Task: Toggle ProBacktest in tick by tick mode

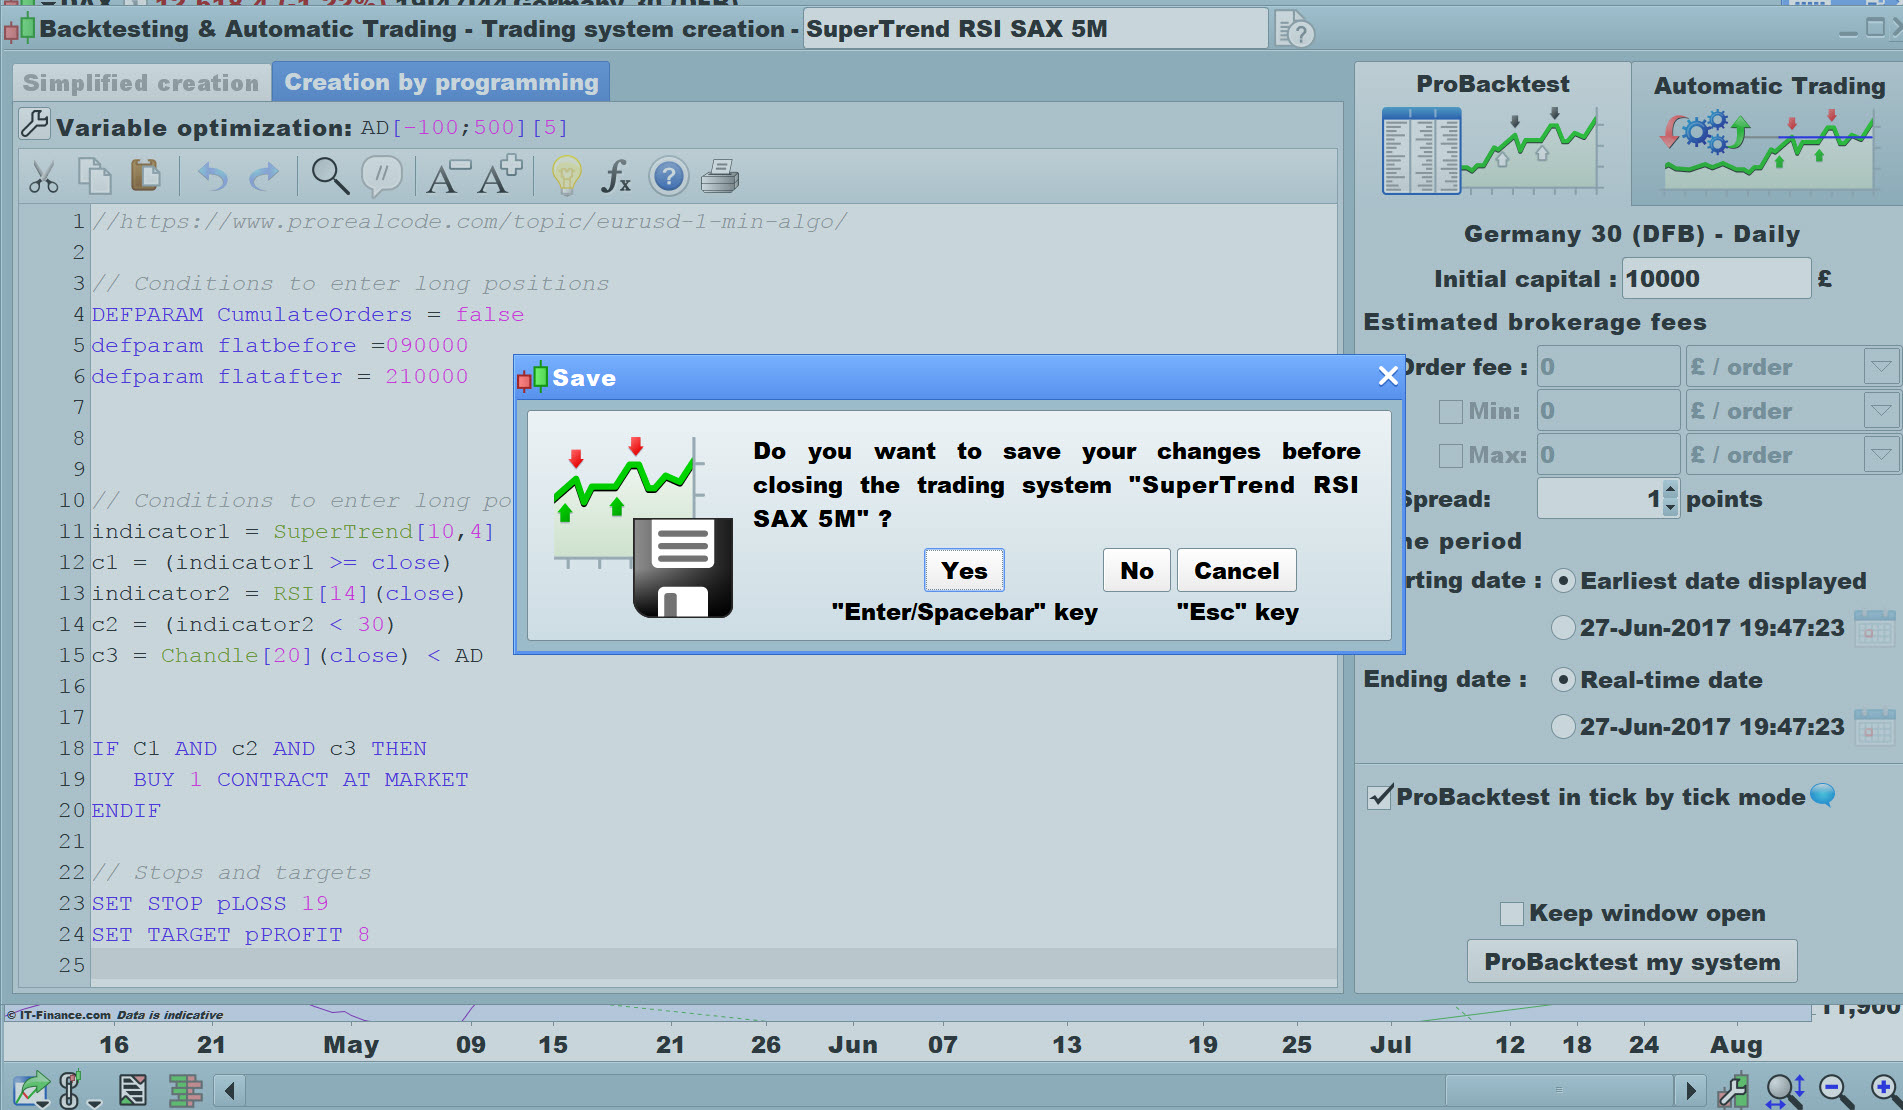Action: [1380, 797]
